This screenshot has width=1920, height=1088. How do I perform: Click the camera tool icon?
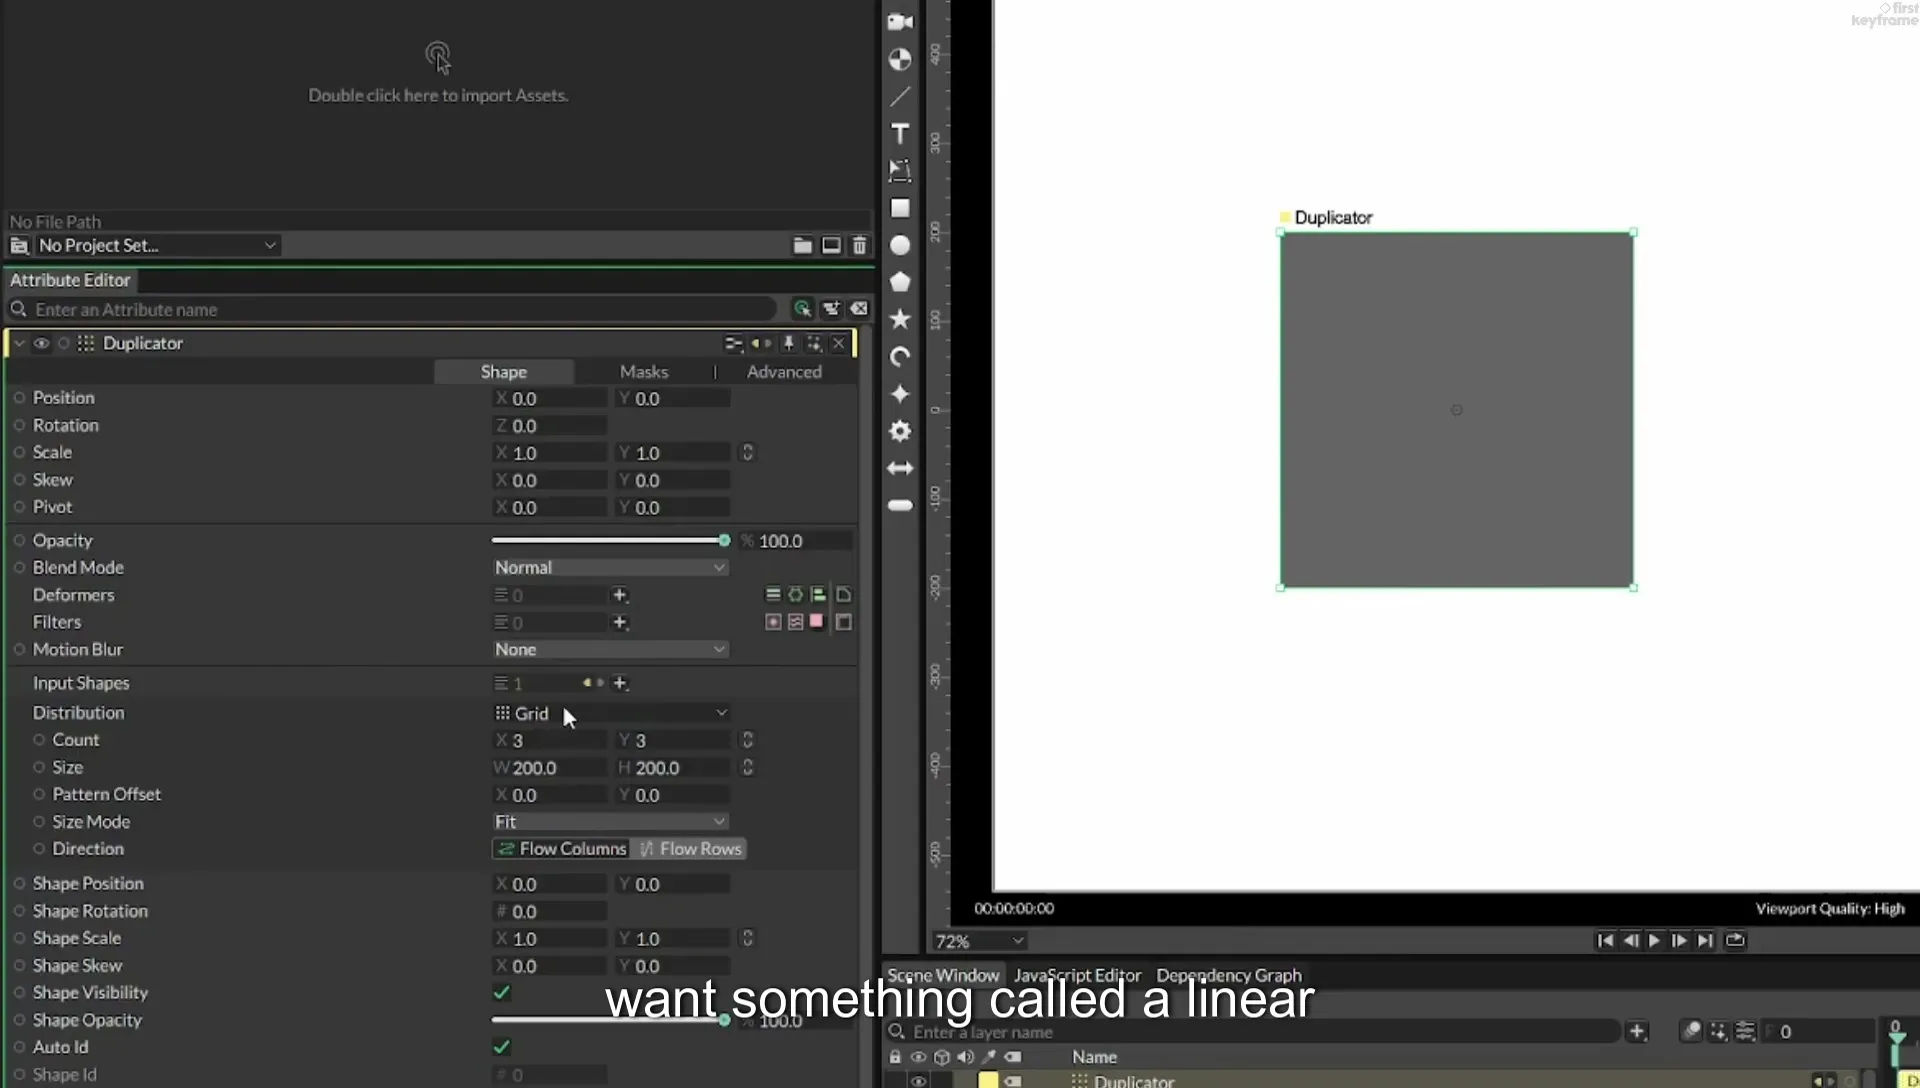tap(900, 22)
